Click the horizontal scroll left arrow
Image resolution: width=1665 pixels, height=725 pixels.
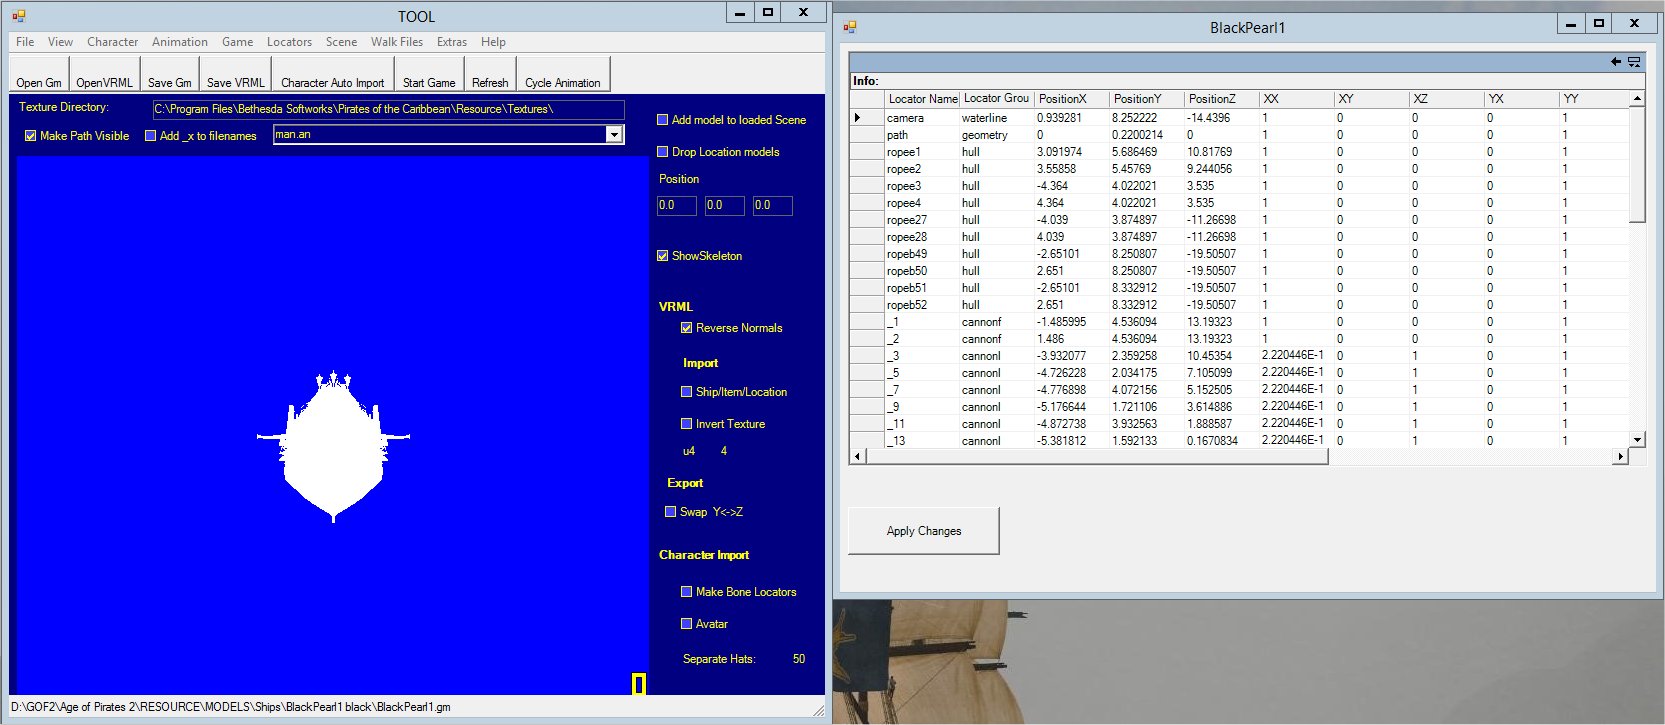tap(858, 456)
